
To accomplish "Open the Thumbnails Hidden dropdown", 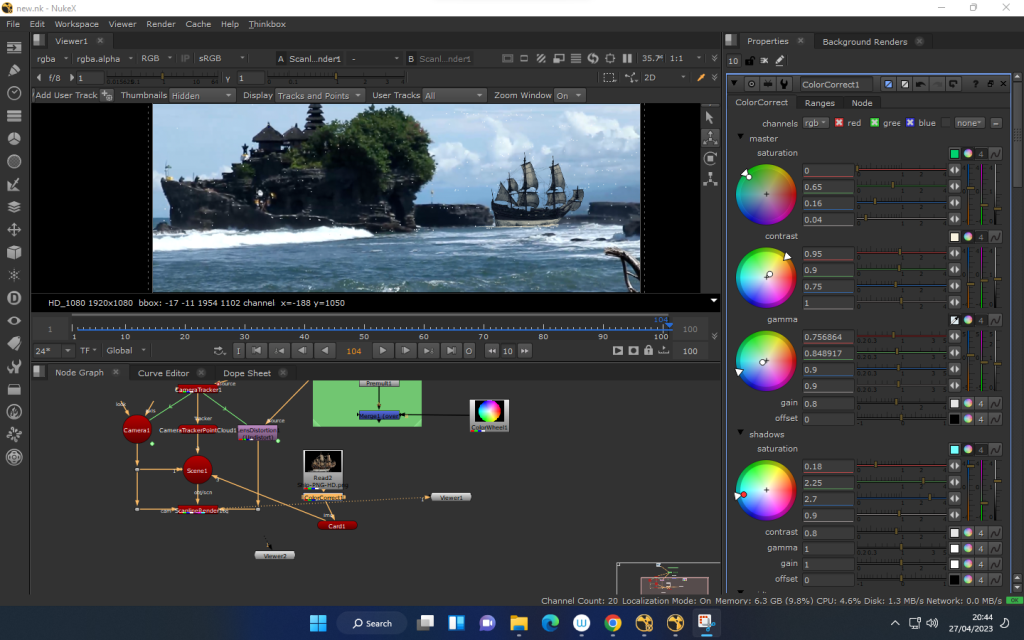I will pyautogui.click(x=201, y=95).
